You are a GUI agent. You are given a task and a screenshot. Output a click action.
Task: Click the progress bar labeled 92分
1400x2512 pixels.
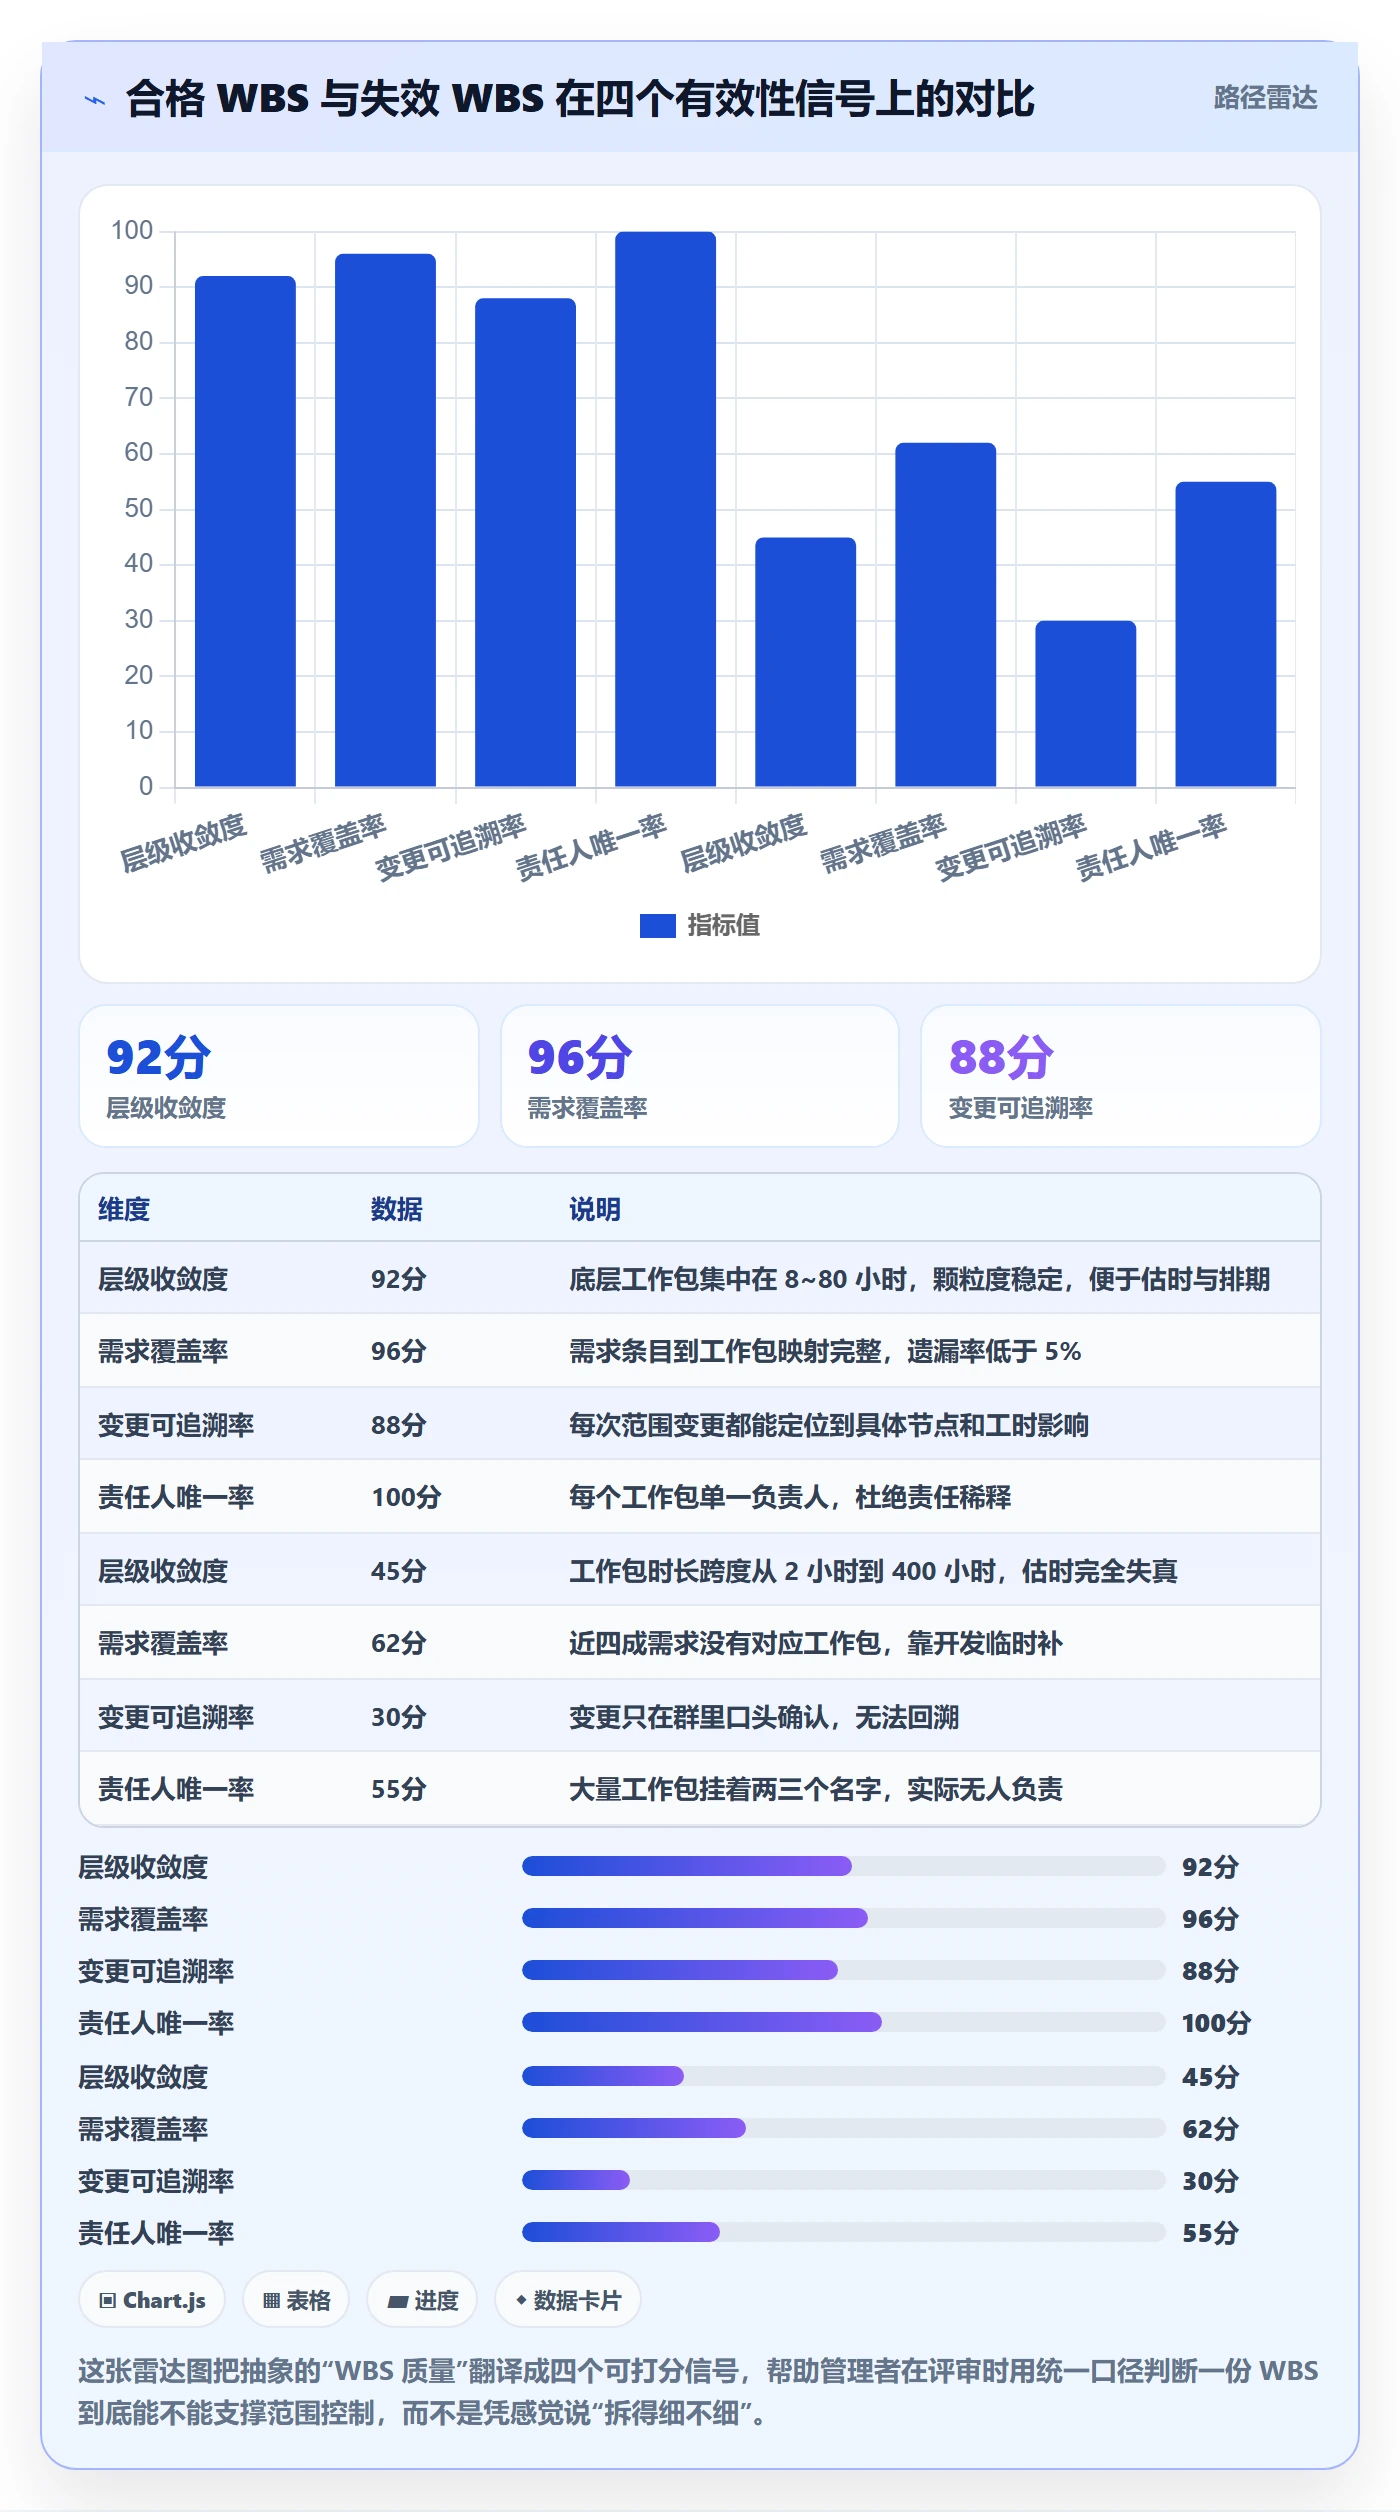(843, 1866)
